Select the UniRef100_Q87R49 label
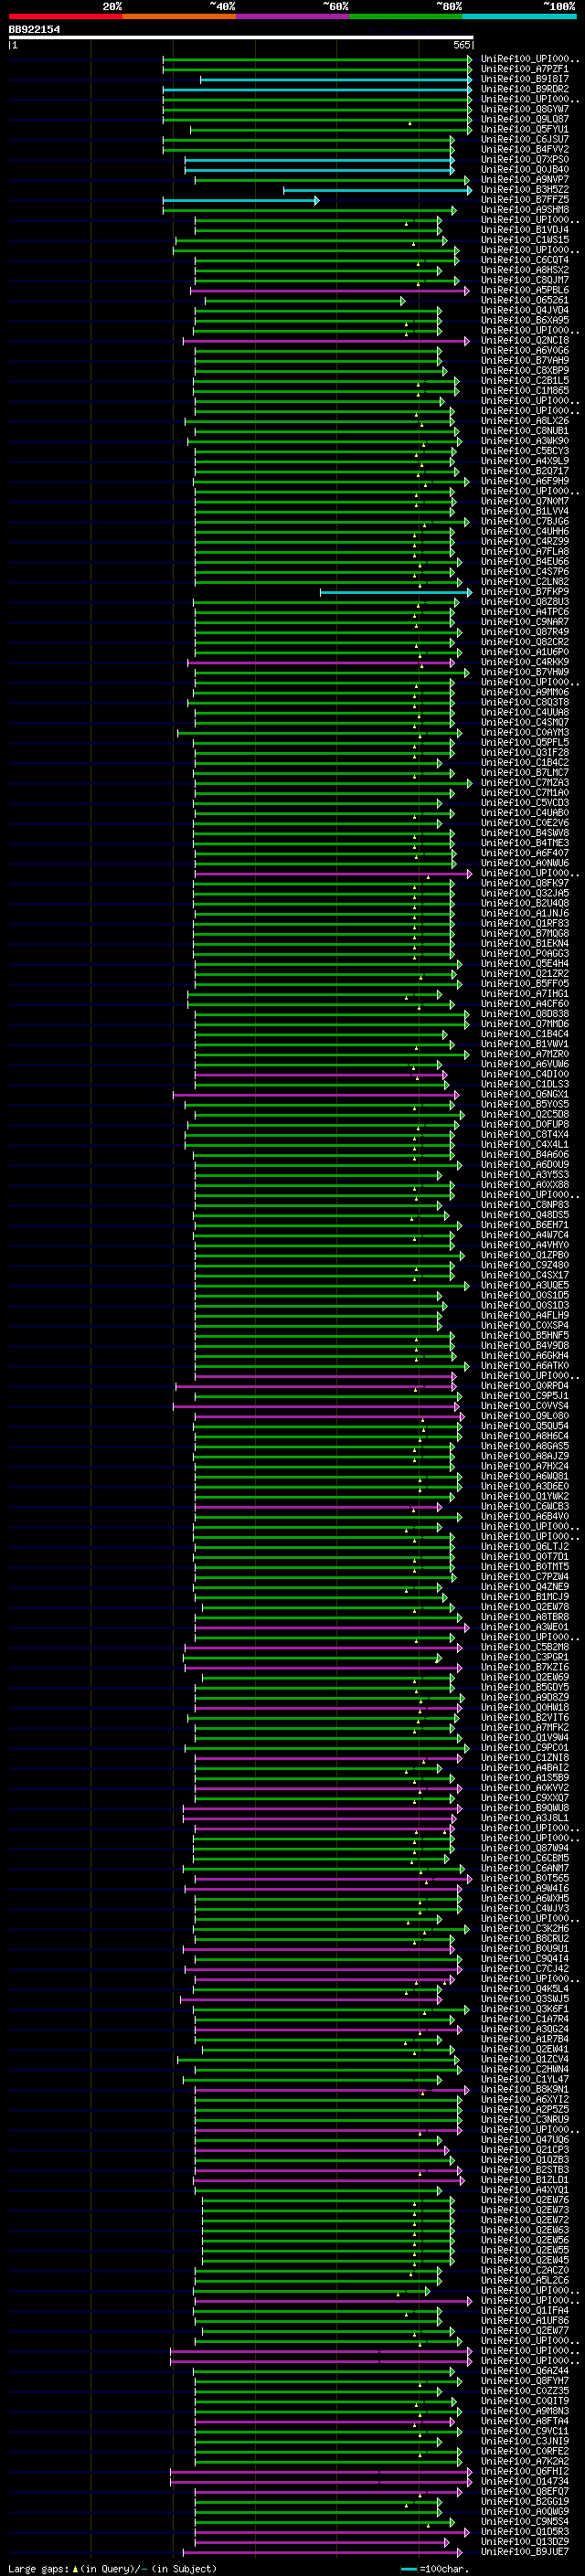 pos(525,631)
